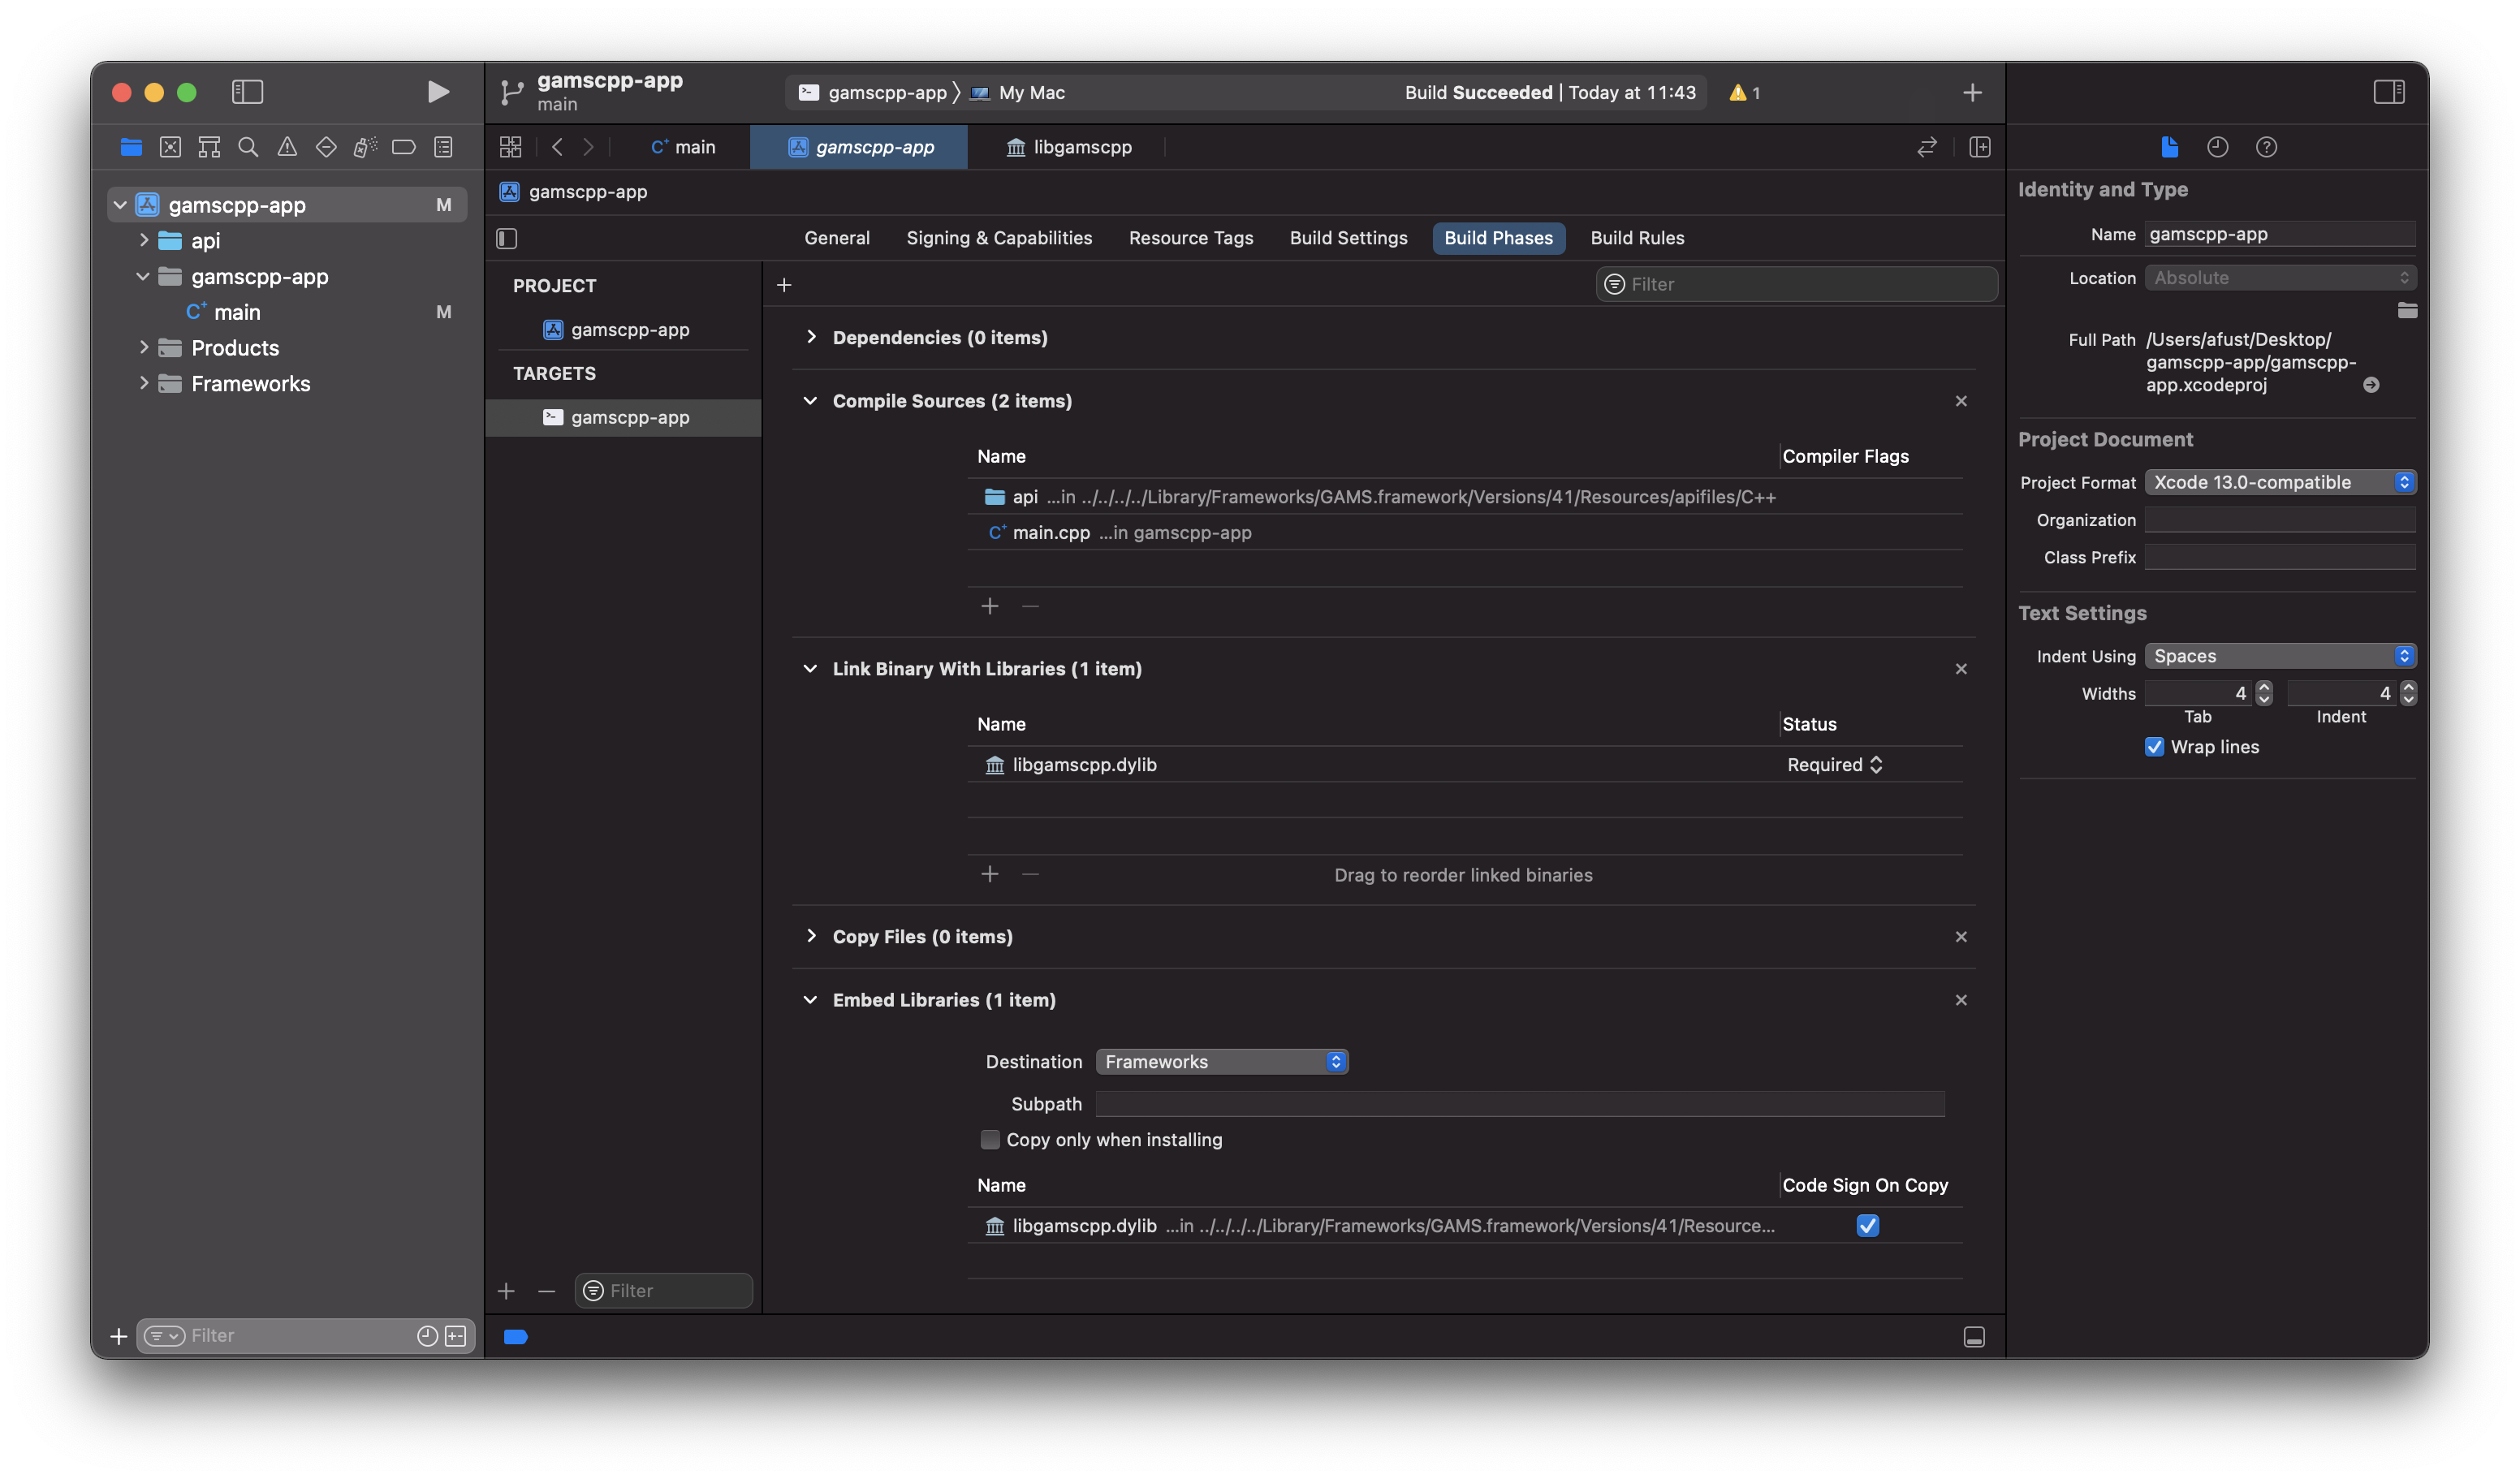Open the Project Format dropdown
Image resolution: width=2520 pixels, height=1479 pixels.
[2279, 482]
